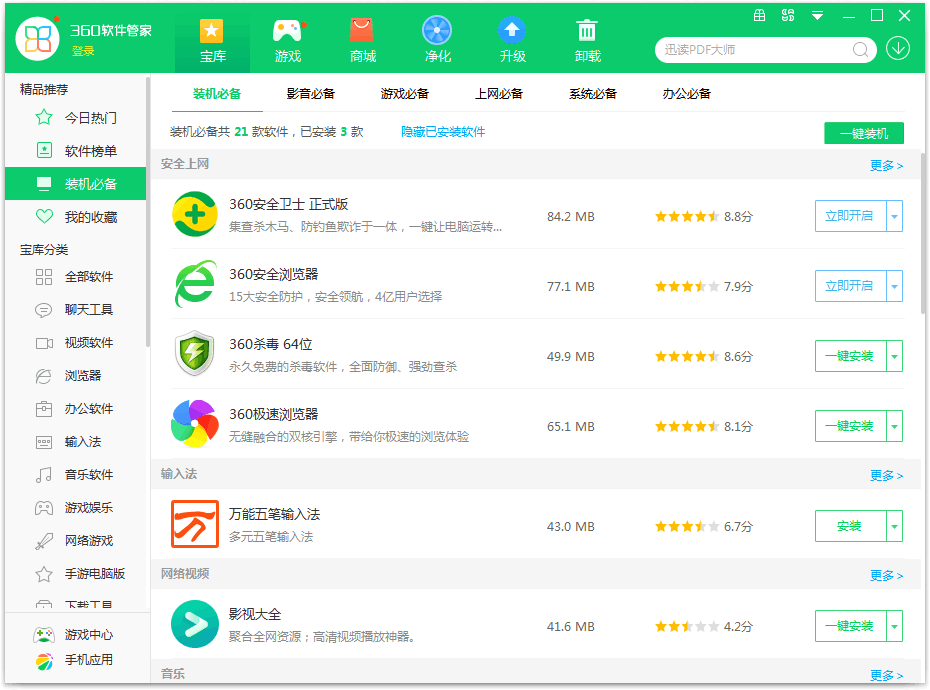Open 游戏娱乐 category in sidebar

(75, 508)
